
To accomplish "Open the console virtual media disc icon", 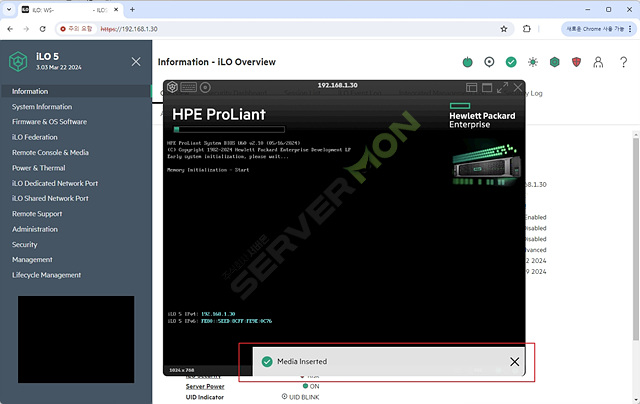I will pyautogui.click(x=205, y=87).
